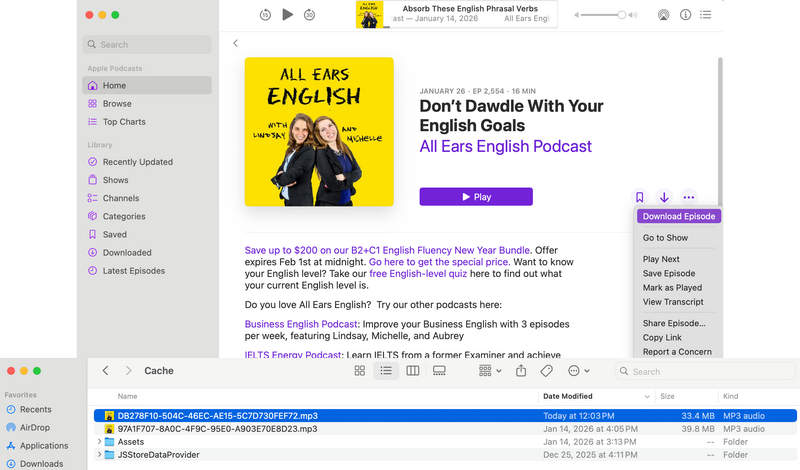Sort Finder list by Date Modified column
Image resolution: width=800 pixels, height=470 pixels.
coord(596,396)
